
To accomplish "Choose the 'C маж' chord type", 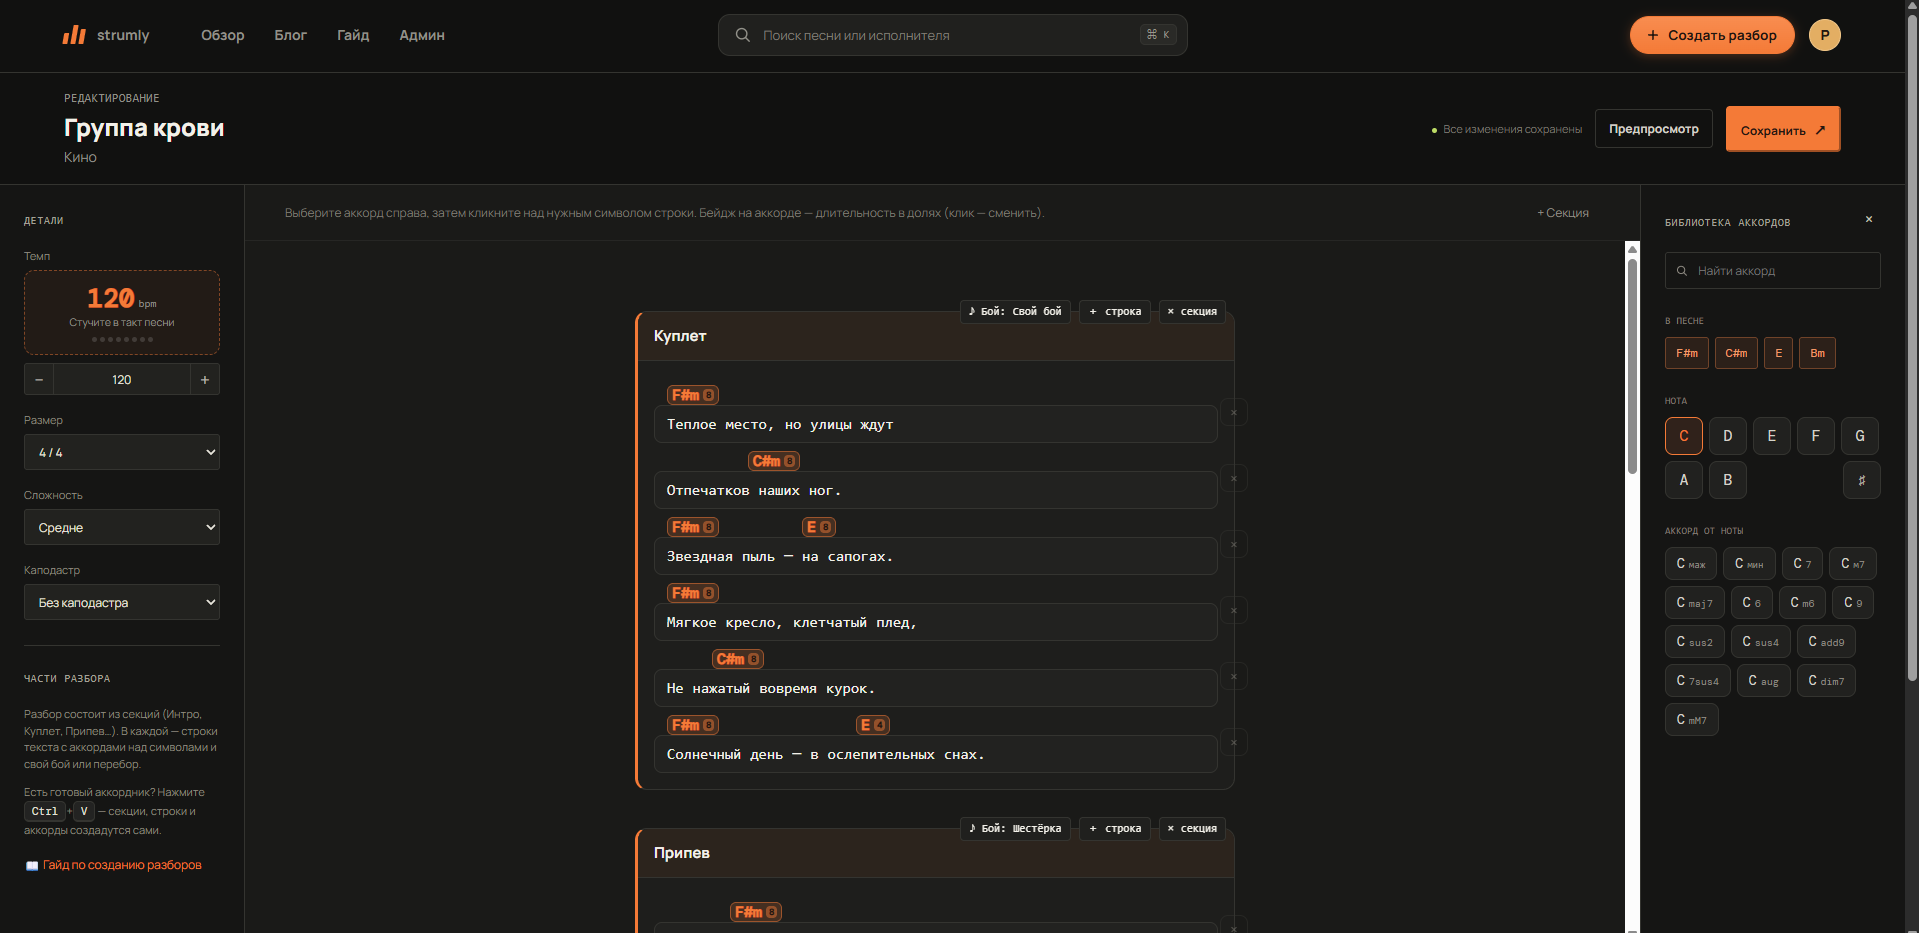I will coord(1690,564).
